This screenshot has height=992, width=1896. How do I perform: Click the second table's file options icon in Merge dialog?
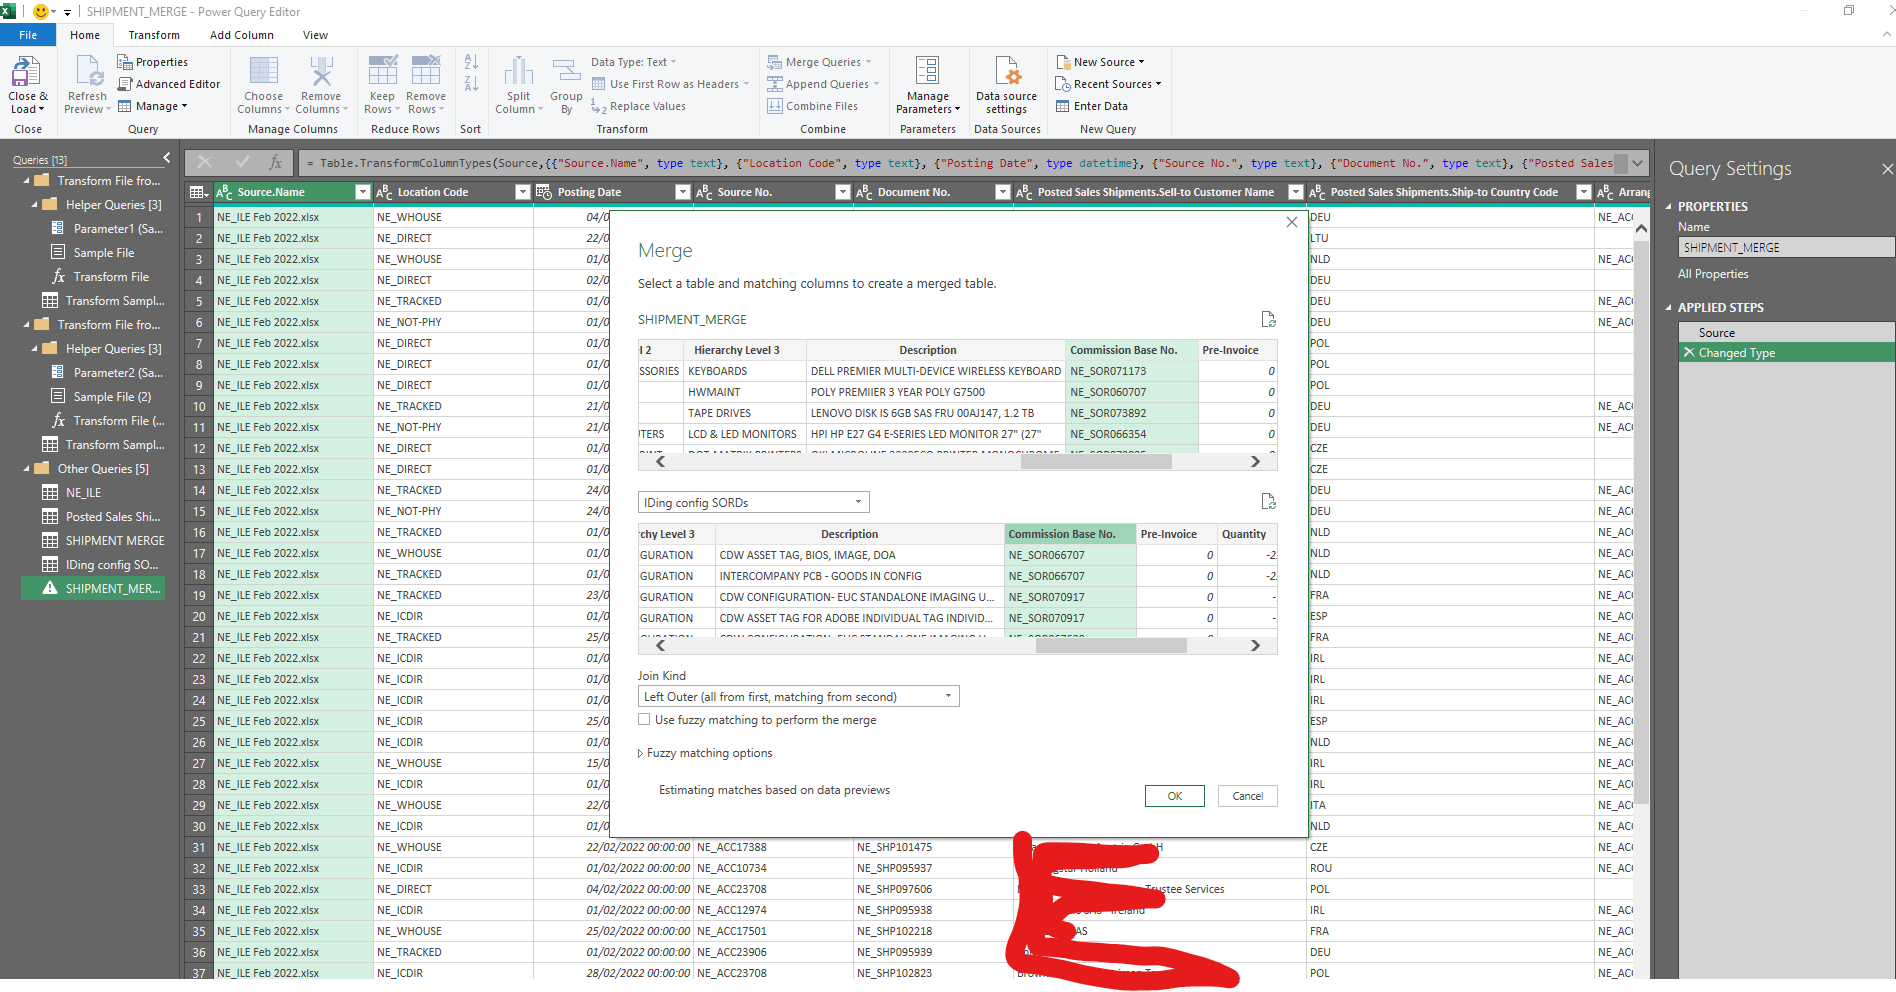[x=1268, y=501]
